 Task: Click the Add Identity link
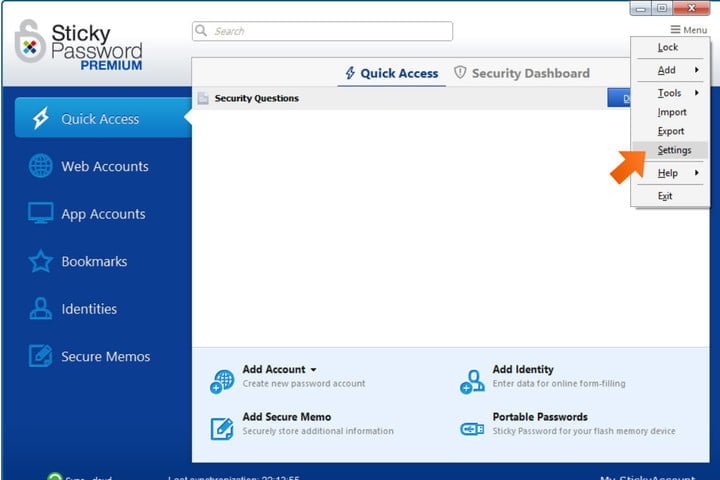(x=523, y=369)
